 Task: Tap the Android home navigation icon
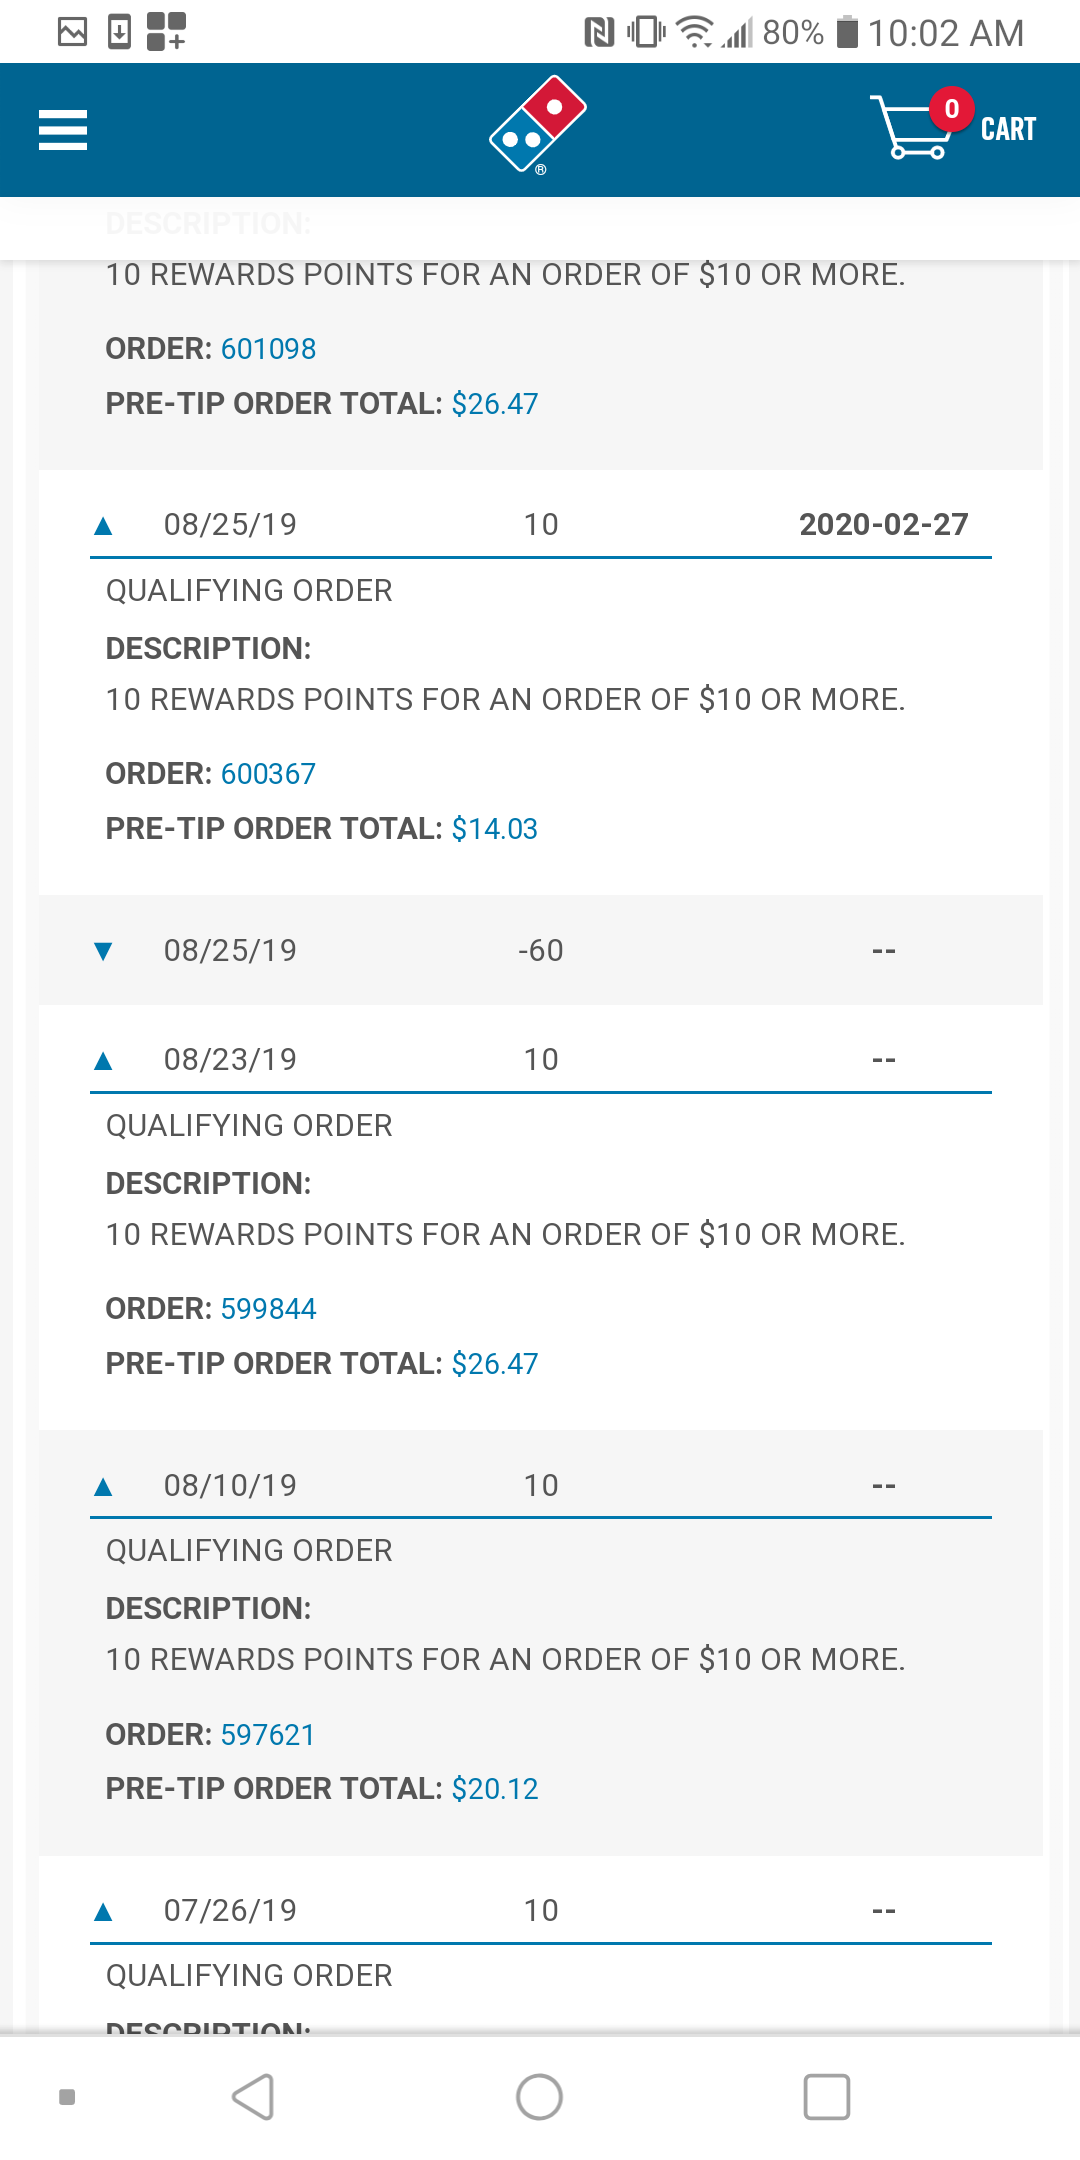[539, 2096]
